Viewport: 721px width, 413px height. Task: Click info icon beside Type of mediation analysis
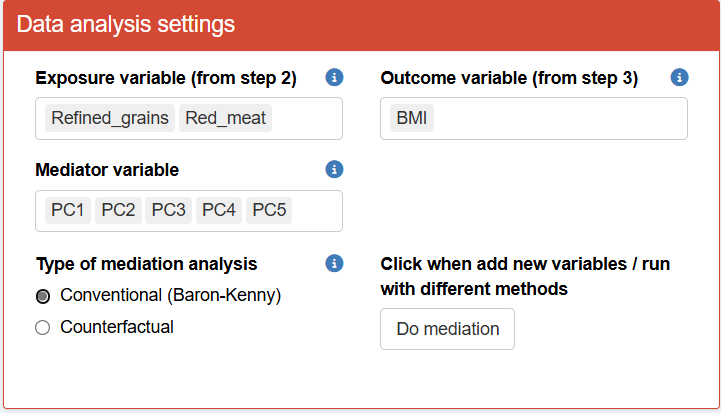tap(335, 263)
